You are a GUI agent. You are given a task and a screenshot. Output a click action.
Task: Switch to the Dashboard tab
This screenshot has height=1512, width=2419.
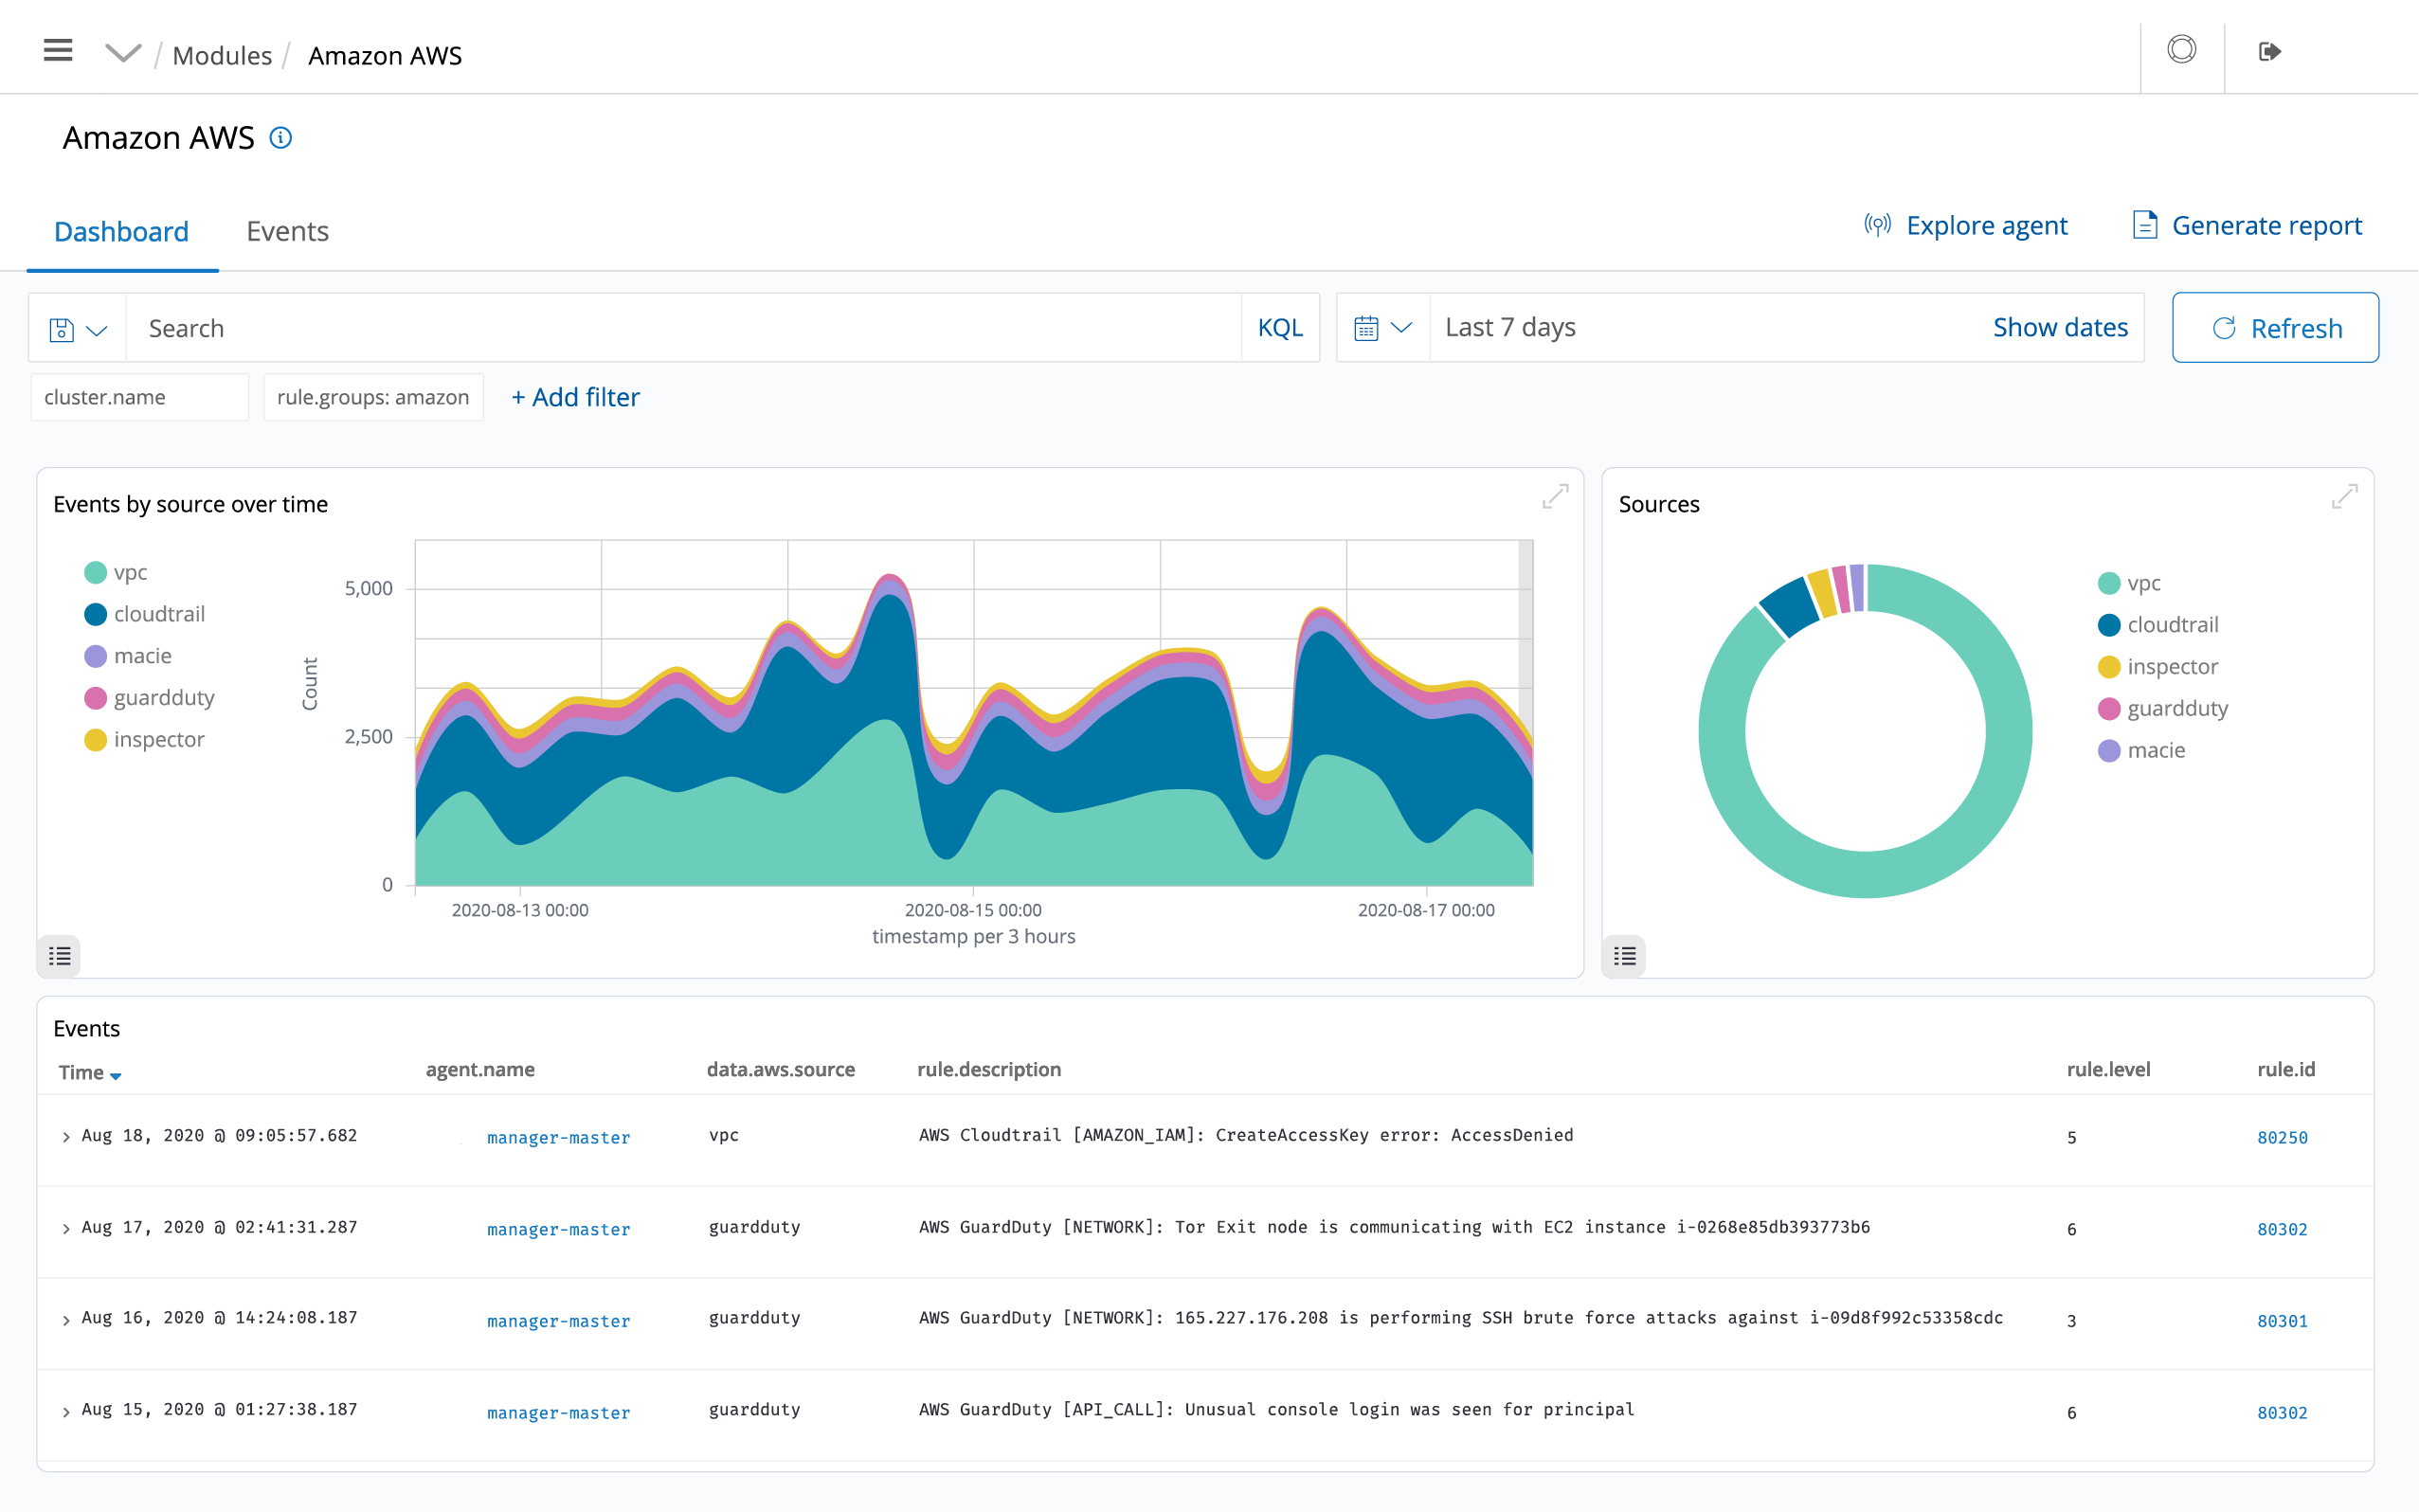(122, 231)
